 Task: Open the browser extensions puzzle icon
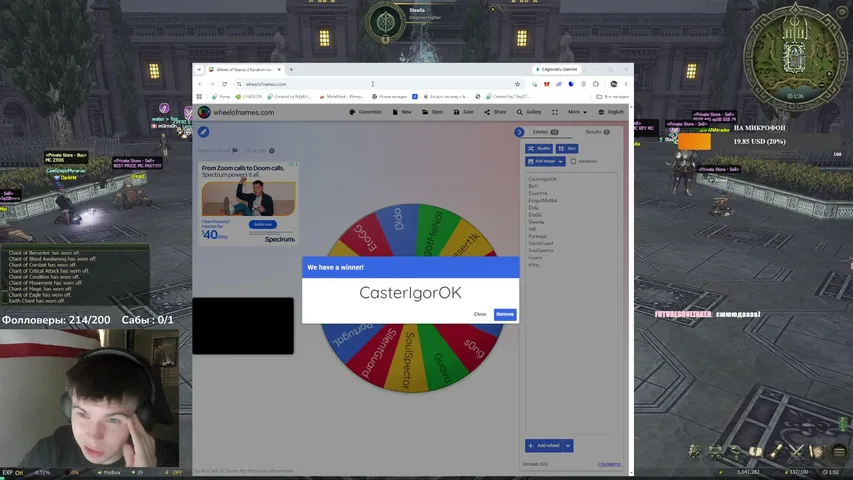(x=596, y=84)
